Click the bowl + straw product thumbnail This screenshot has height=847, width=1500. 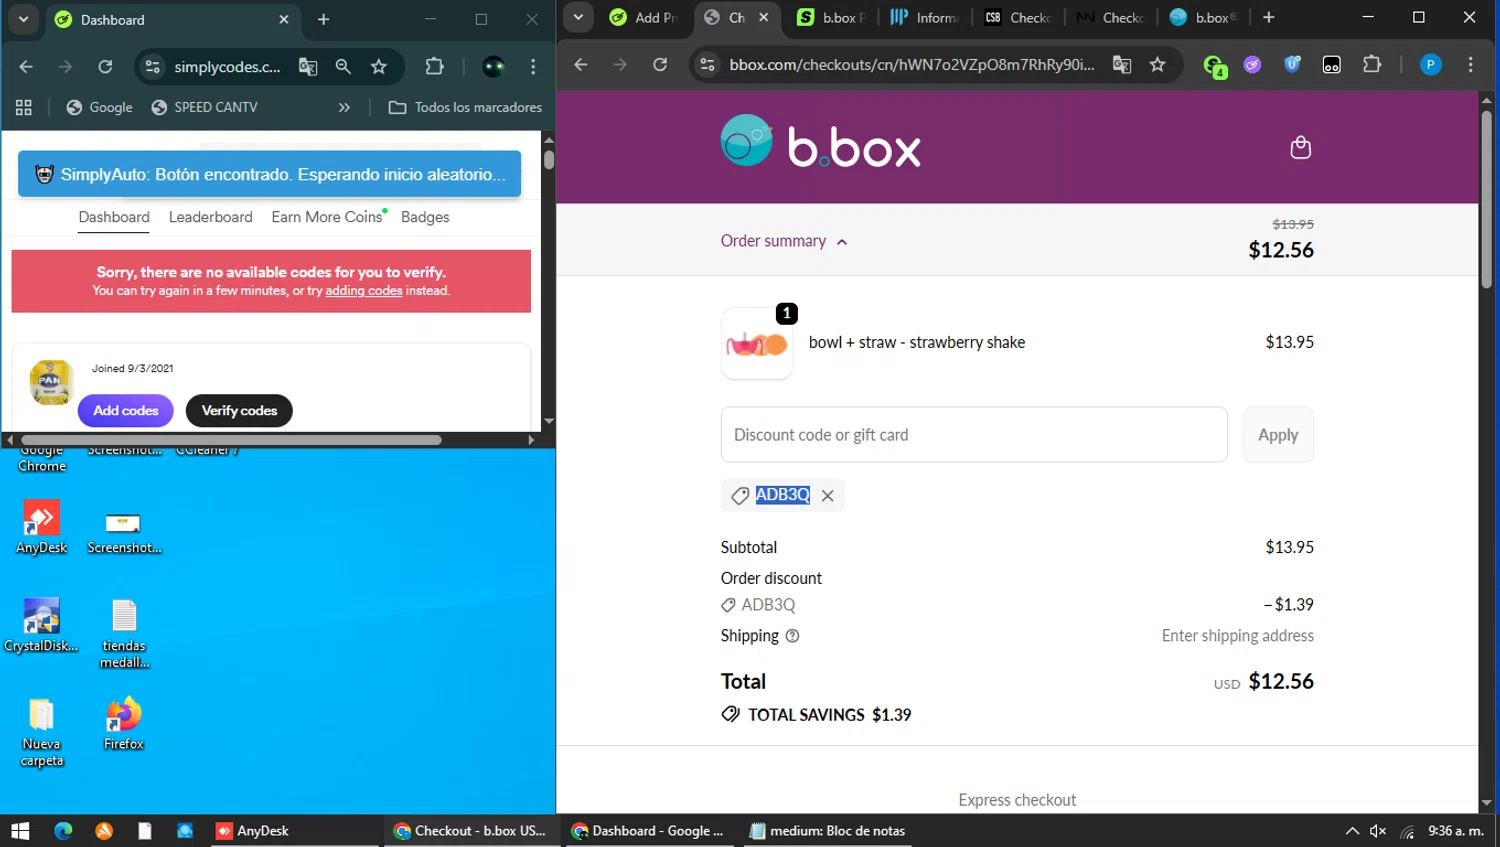click(x=756, y=343)
